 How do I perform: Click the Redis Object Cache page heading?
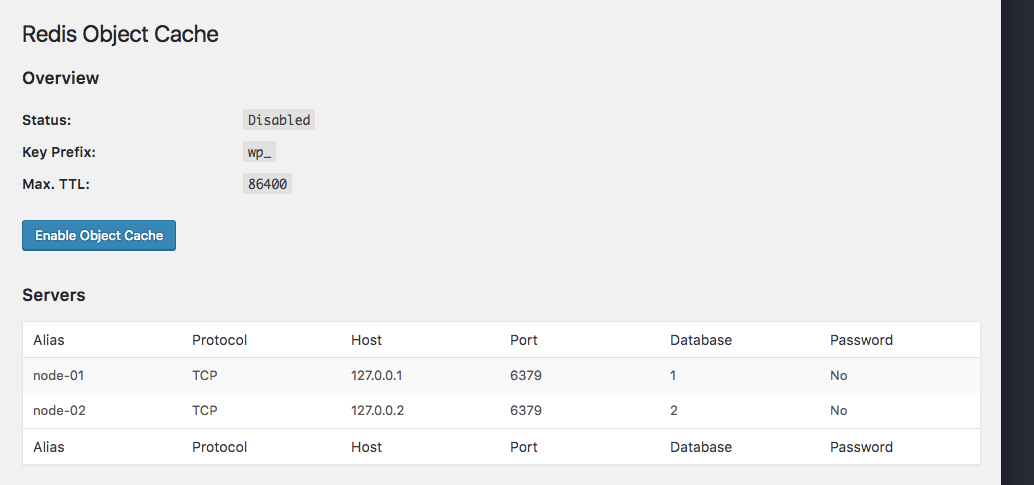tap(120, 34)
